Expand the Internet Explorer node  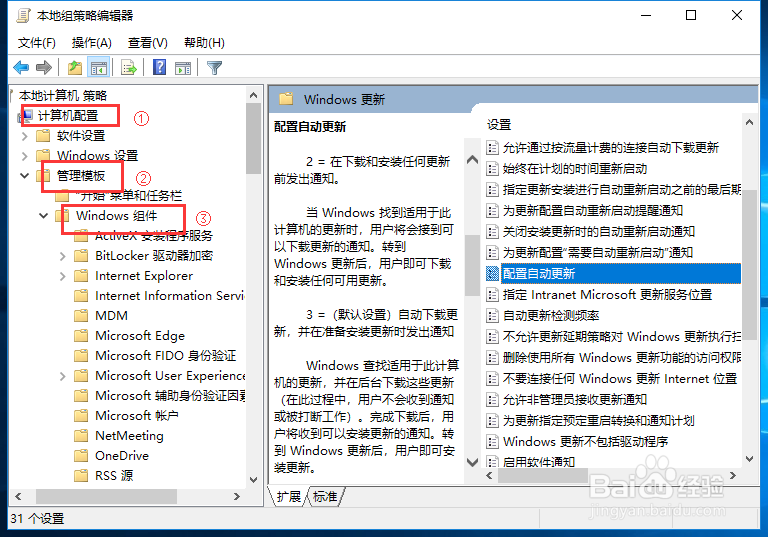pos(62,276)
